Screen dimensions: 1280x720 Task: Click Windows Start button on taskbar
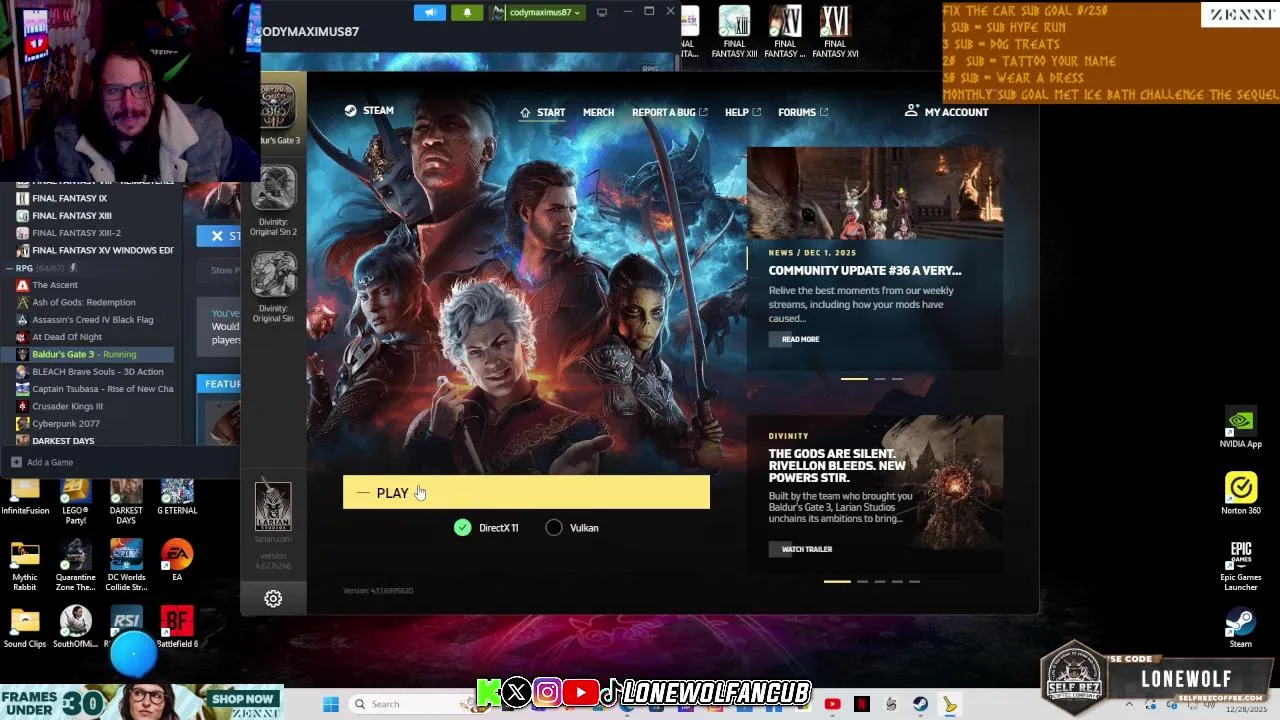[x=331, y=704]
